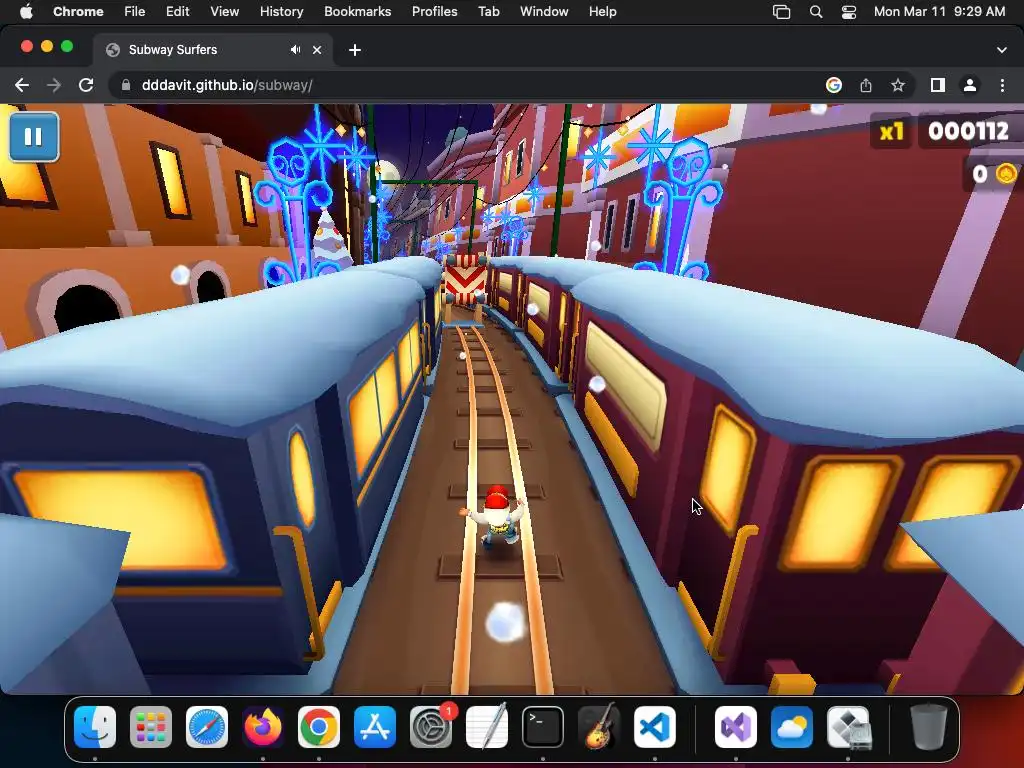The image size is (1024, 768).
Task: Go forward to the next page
Action: (54, 85)
